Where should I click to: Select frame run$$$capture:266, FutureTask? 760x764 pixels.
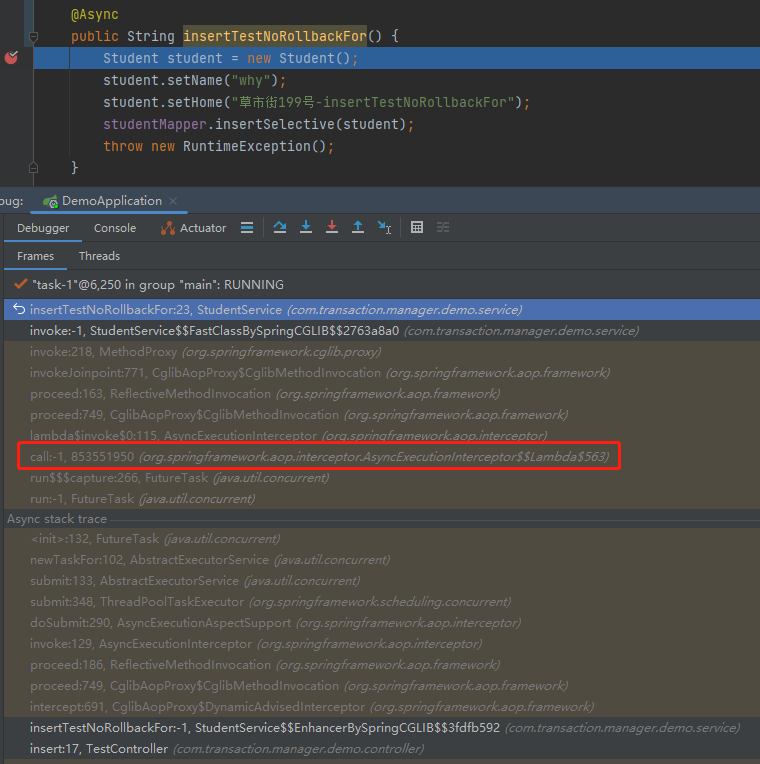pos(382,478)
